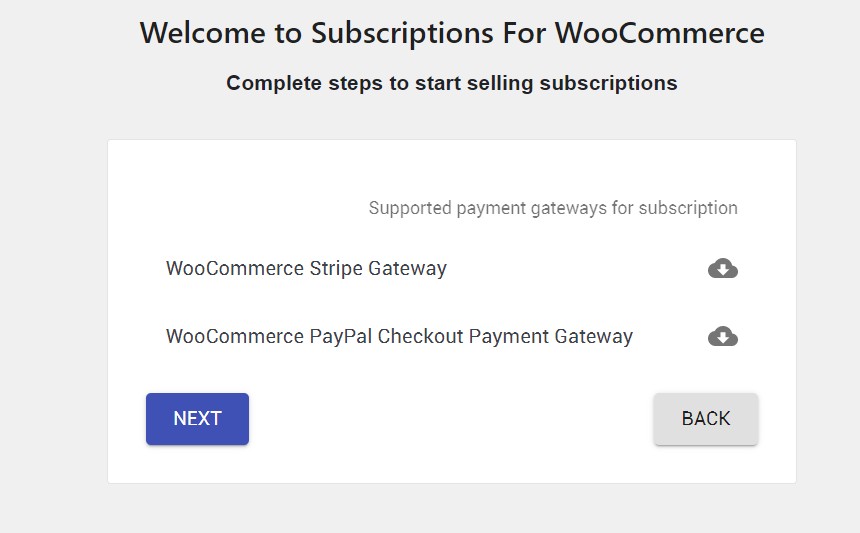860x533 pixels.
Task: Go to the next setup step
Action: point(197,419)
